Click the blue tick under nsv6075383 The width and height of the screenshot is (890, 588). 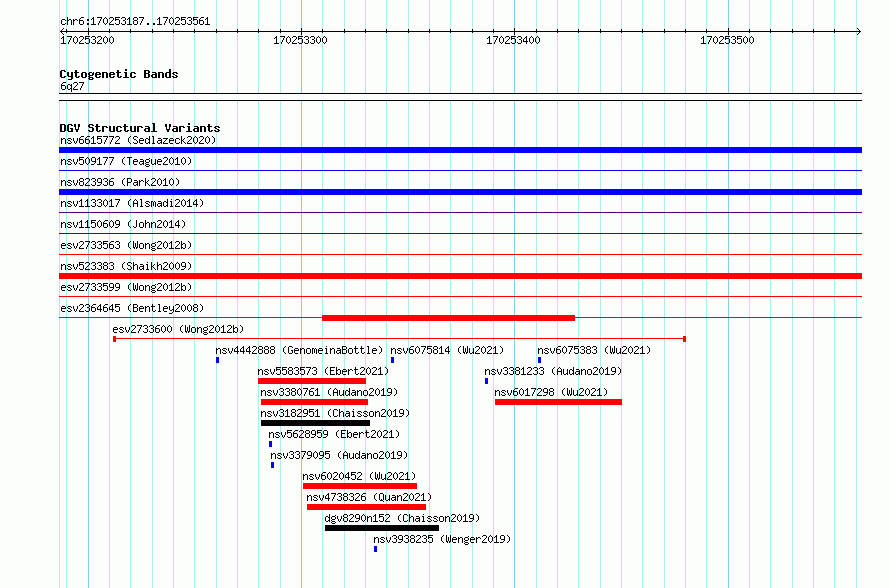tap(539, 360)
